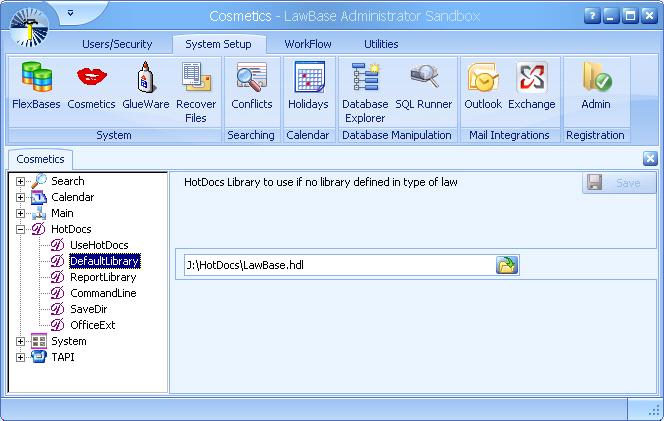Click the window resize grip
664x421 pixels.
coord(653,410)
